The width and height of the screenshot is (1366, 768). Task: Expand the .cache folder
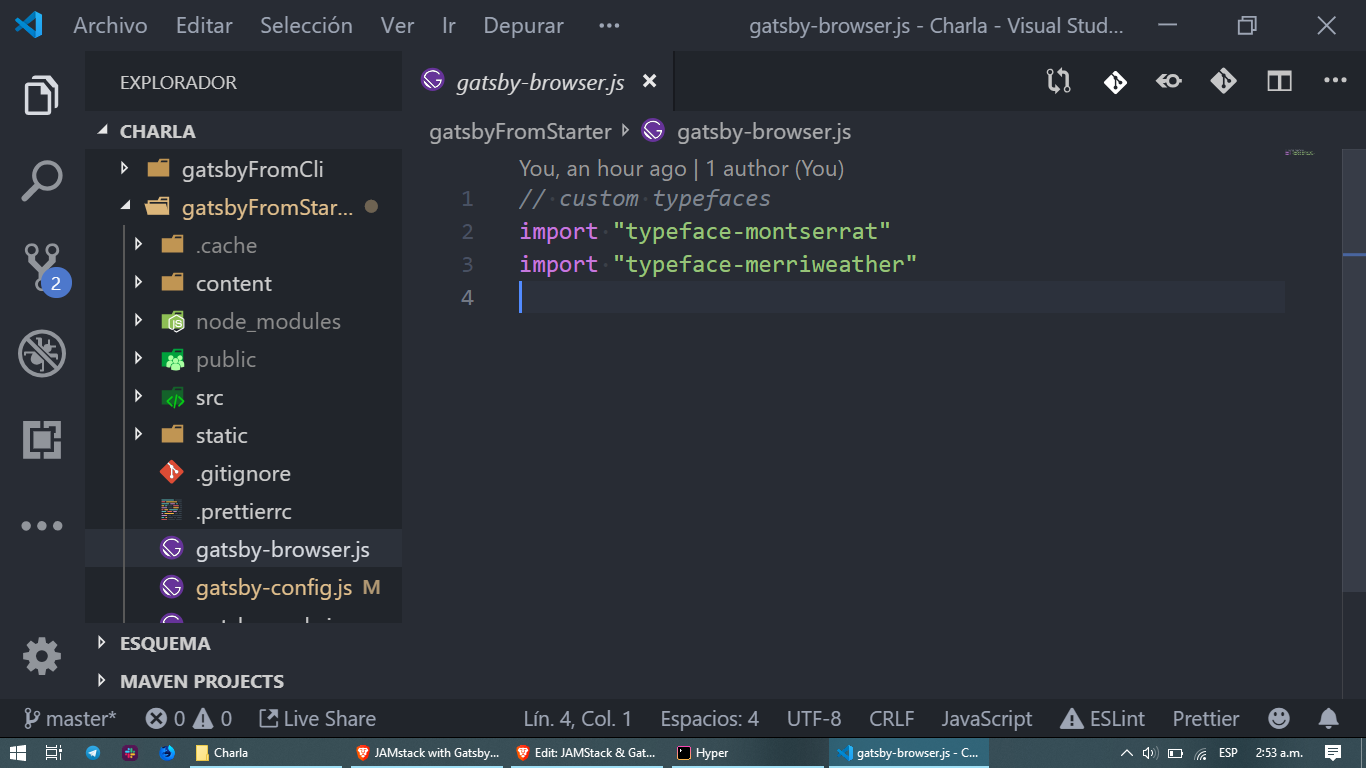pos(243,245)
